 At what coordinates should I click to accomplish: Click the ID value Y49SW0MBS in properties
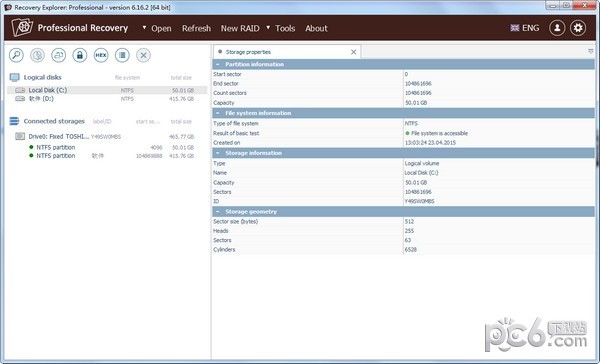[x=419, y=201]
